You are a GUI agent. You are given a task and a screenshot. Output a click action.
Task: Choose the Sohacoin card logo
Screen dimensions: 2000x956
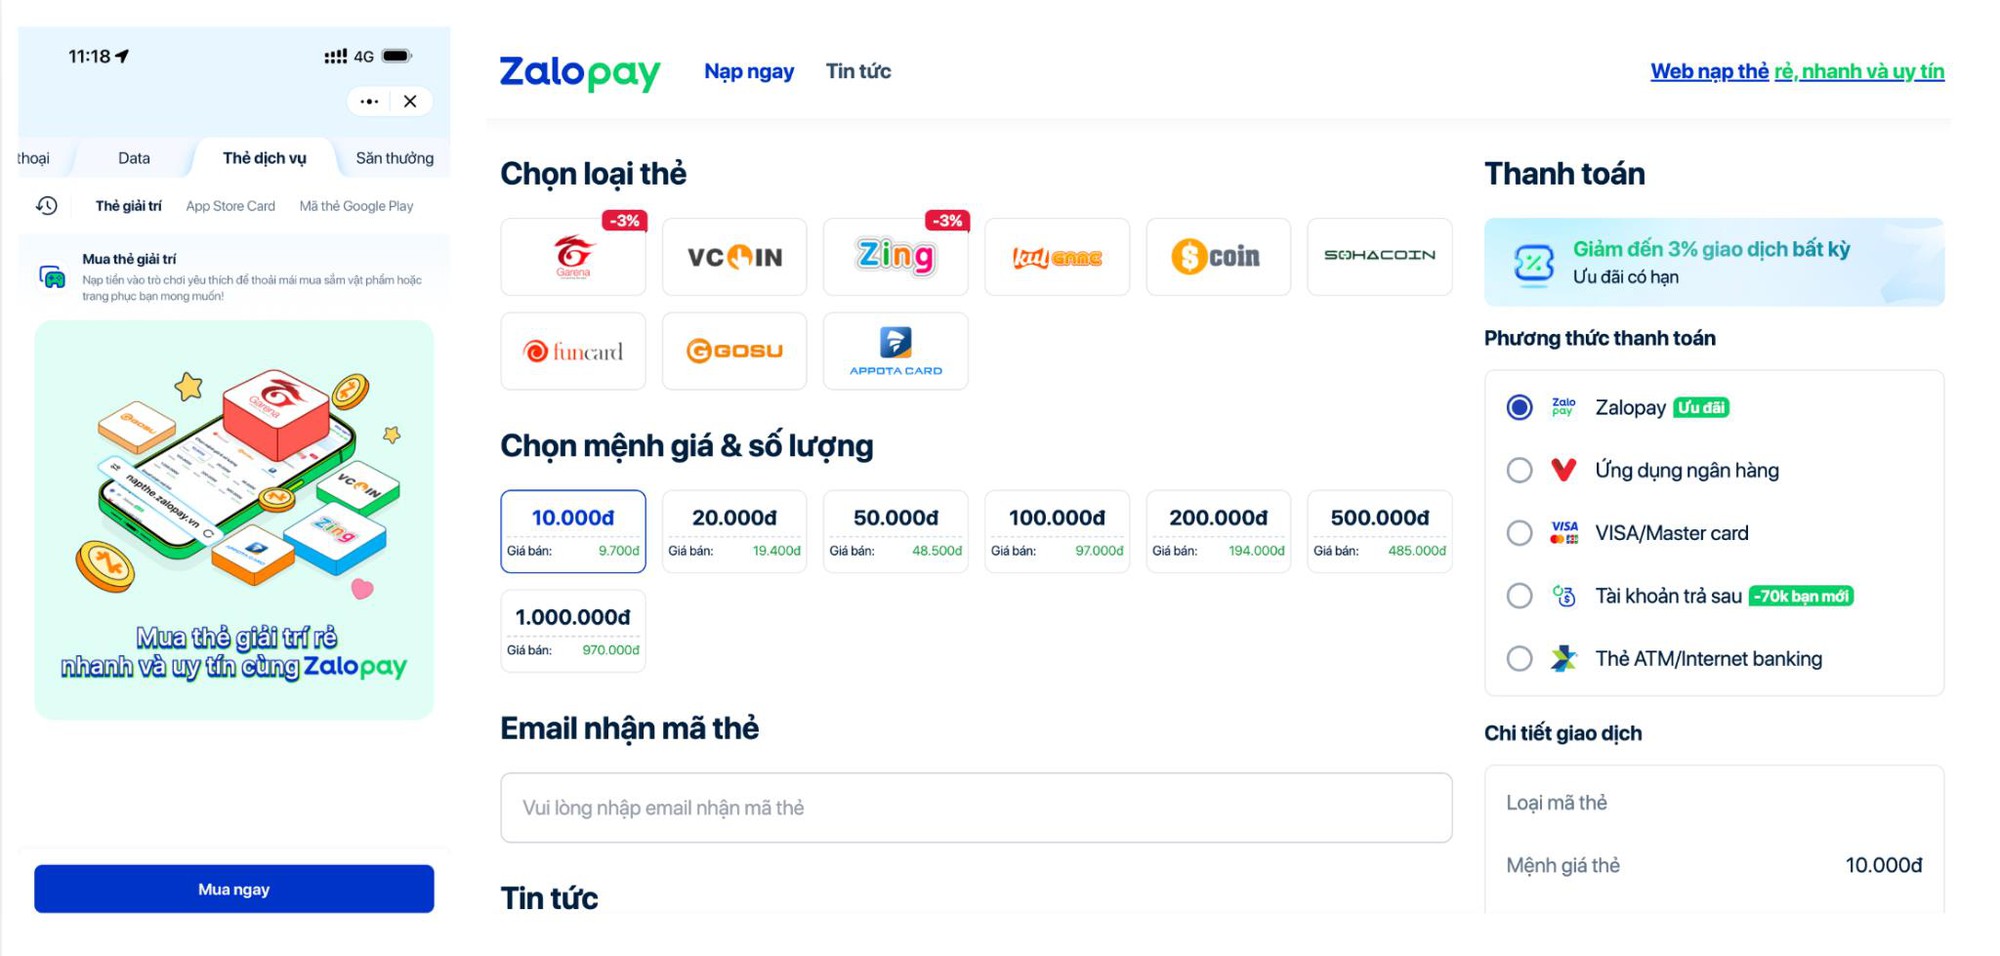point(1379,257)
